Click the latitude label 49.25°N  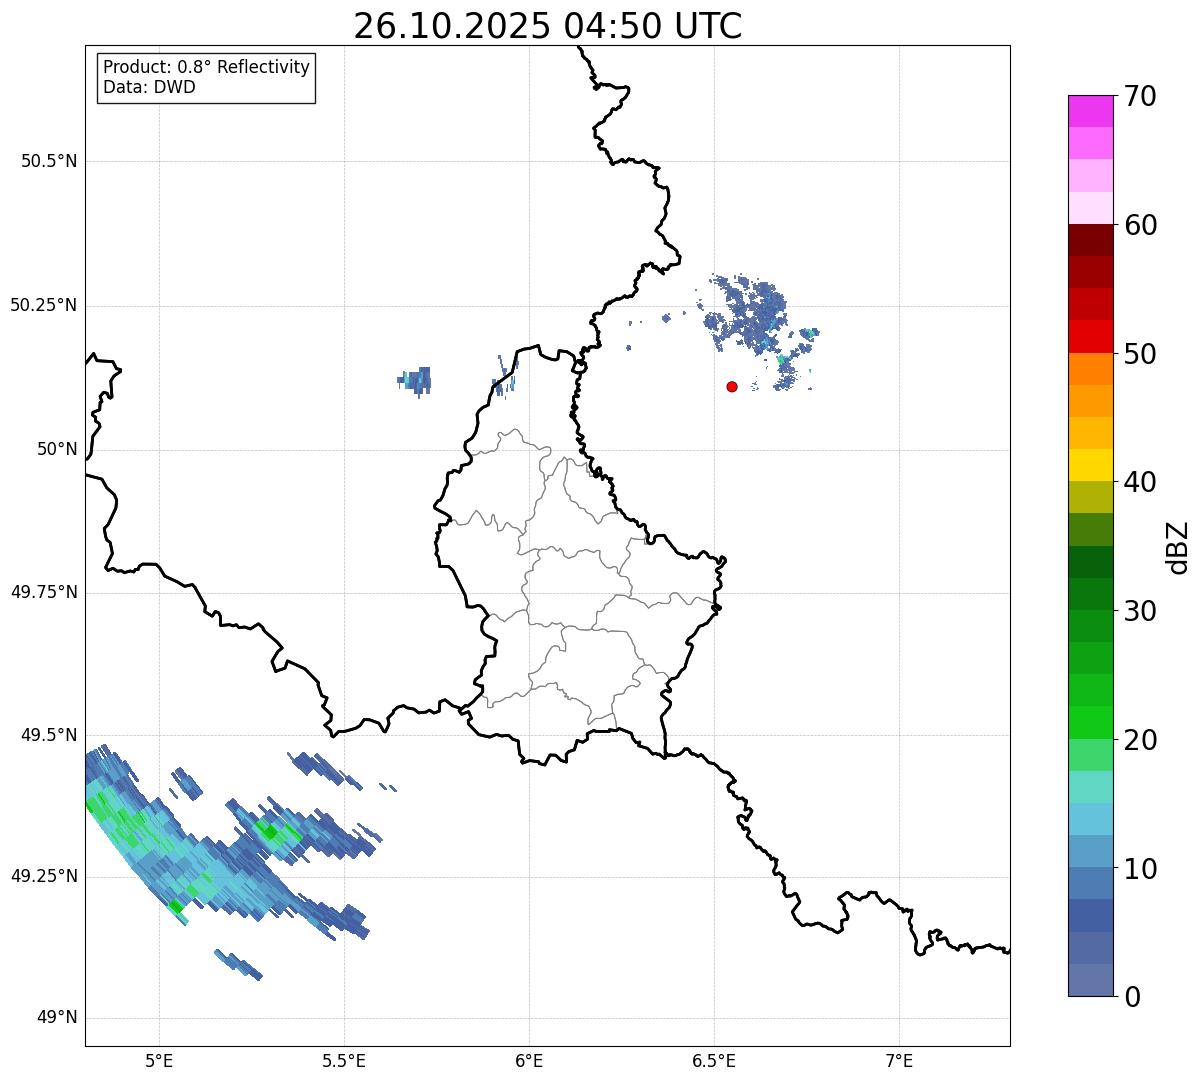(43, 877)
